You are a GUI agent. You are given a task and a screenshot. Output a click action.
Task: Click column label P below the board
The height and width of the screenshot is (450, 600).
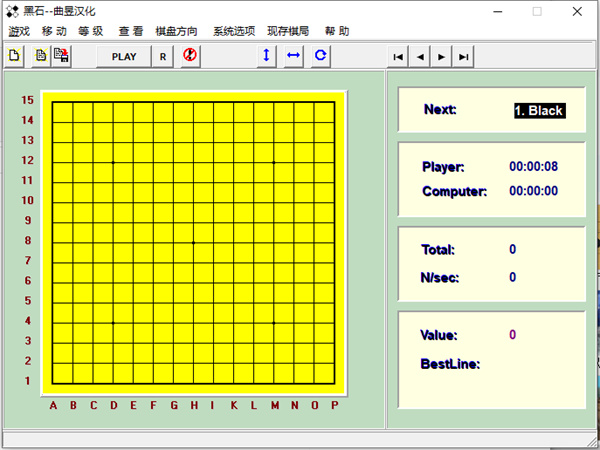pyautogui.click(x=334, y=405)
